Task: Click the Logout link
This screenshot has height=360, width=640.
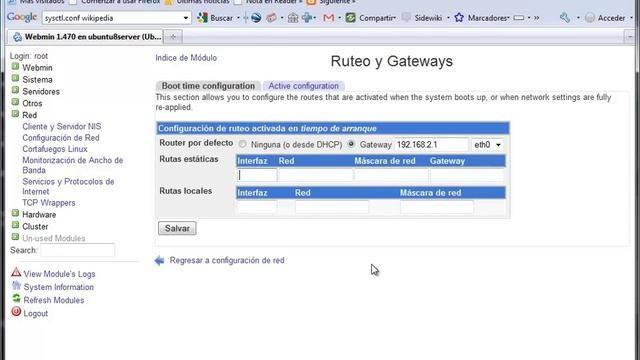Action: coord(36,313)
